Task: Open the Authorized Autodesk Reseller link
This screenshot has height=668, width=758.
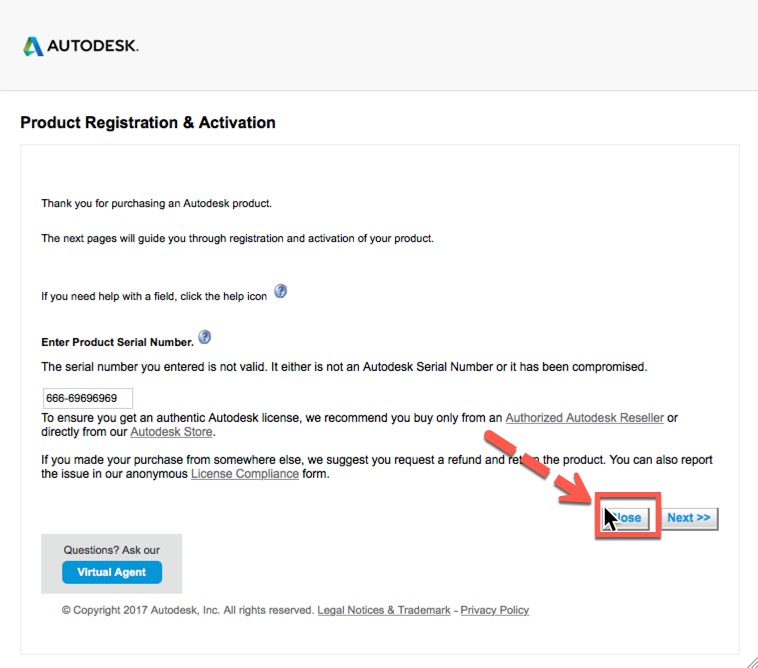Action: (x=584, y=418)
